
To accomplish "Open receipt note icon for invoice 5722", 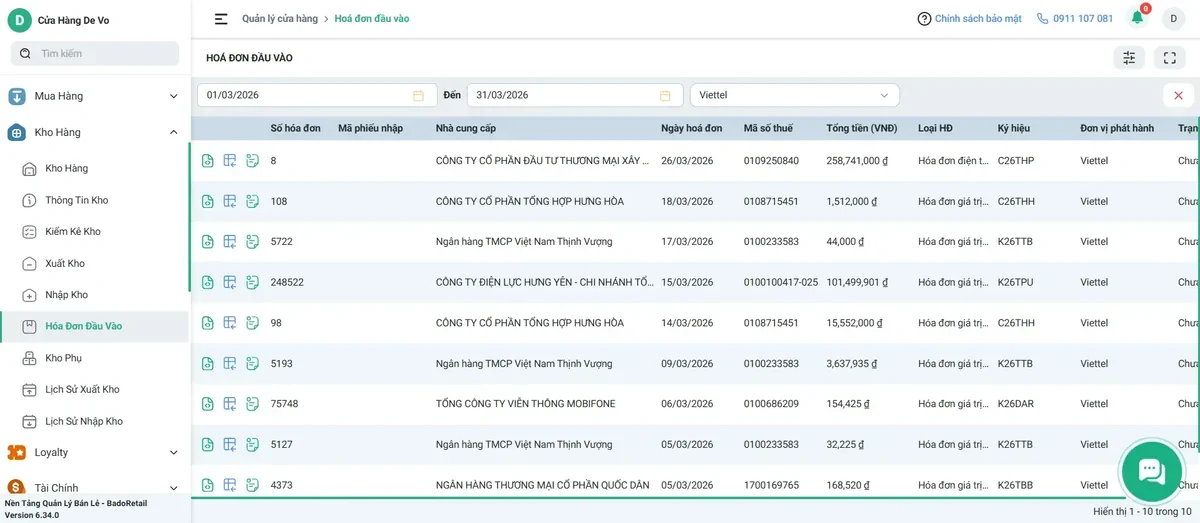I will 252,242.
